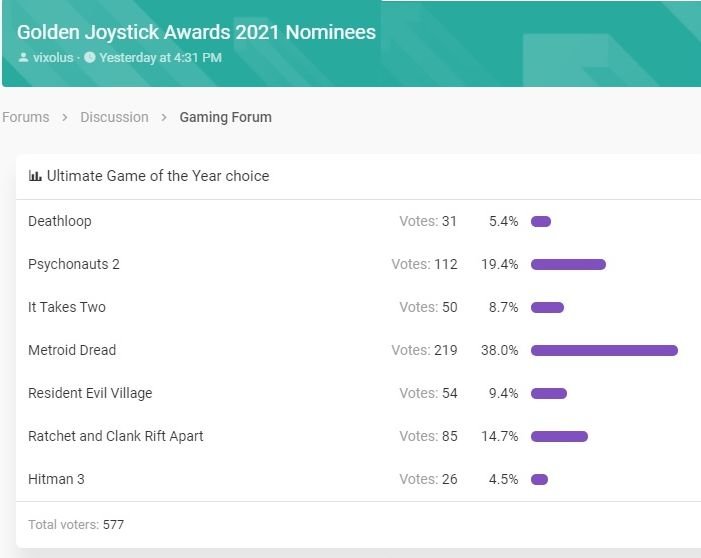Screen dimensions: 701x558
Task: Open the Gaming Forum breadcrumb
Action: 225,117
